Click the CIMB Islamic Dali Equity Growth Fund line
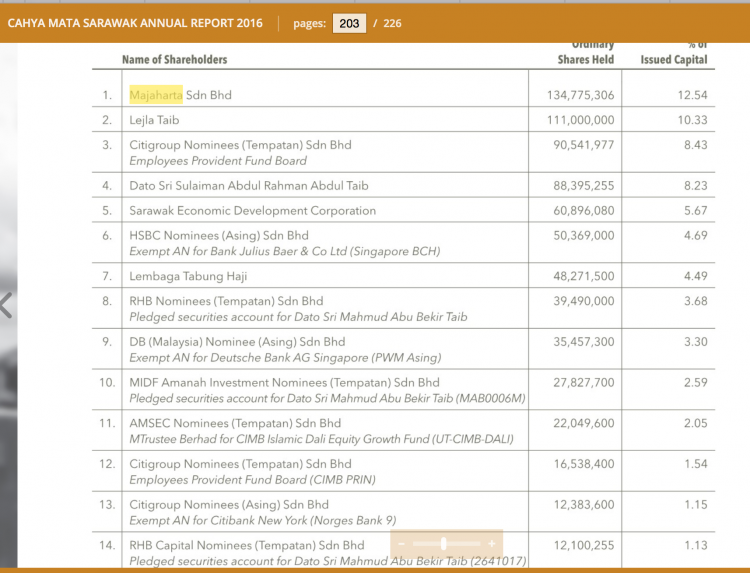Image resolution: width=750 pixels, height=573 pixels. coord(321,439)
